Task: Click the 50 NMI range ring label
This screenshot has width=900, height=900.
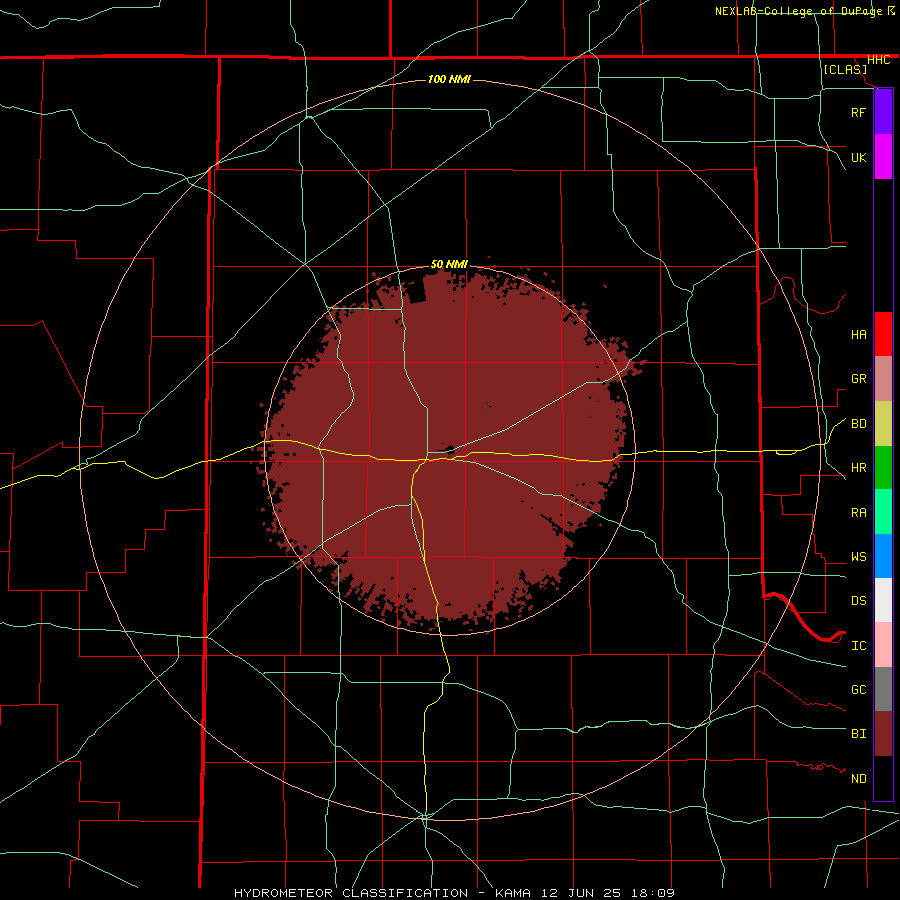Action: click(449, 264)
